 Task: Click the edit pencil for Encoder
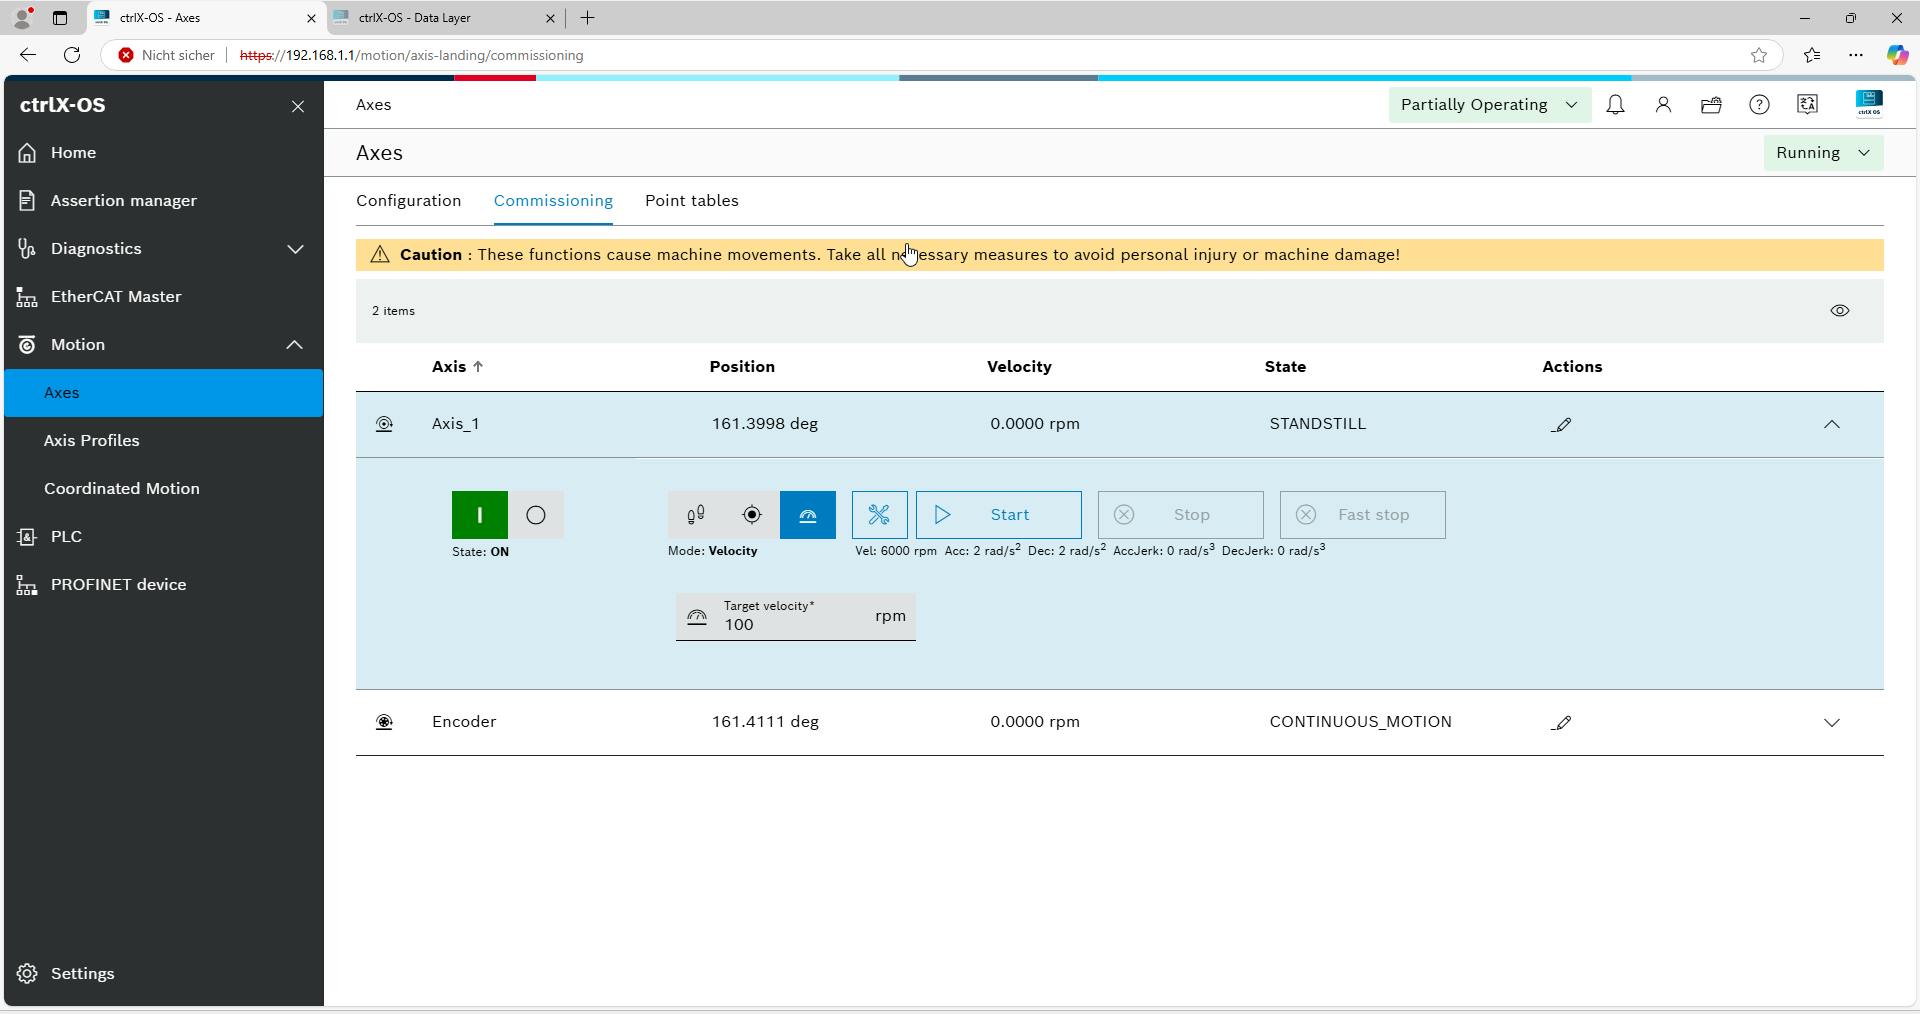(x=1561, y=722)
